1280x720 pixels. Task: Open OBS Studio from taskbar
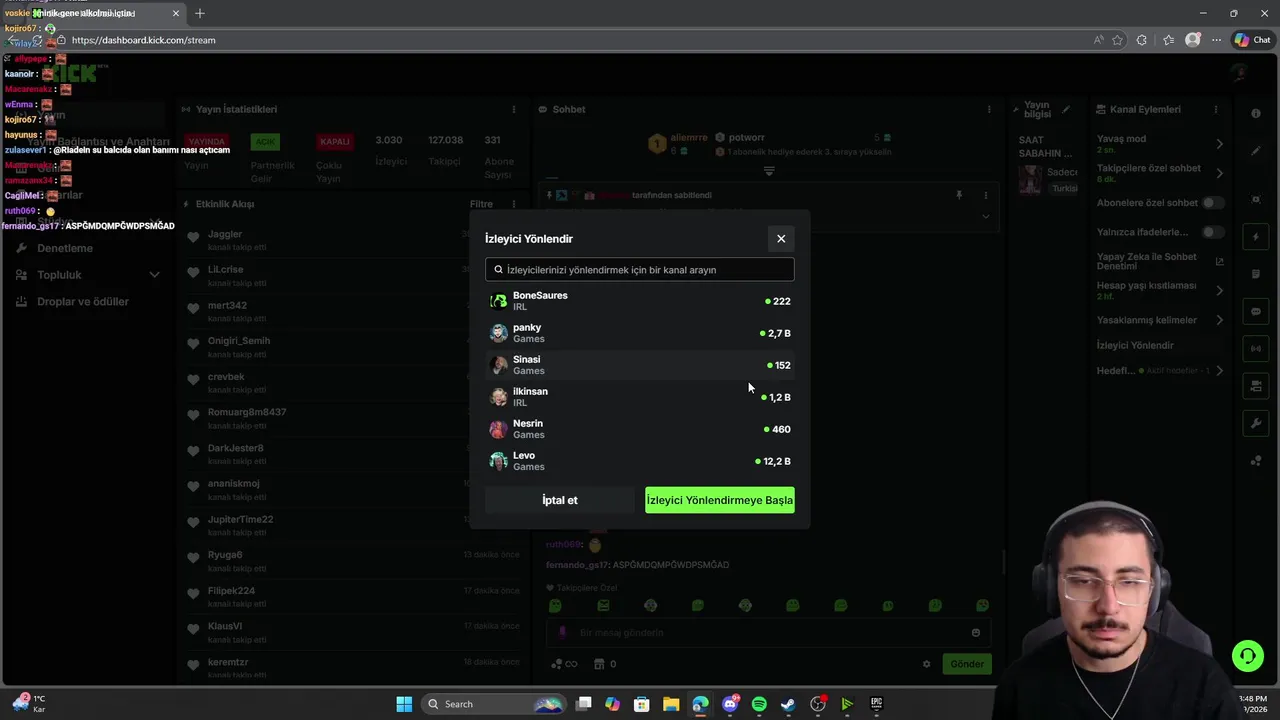pyautogui.click(x=818, y=704)
